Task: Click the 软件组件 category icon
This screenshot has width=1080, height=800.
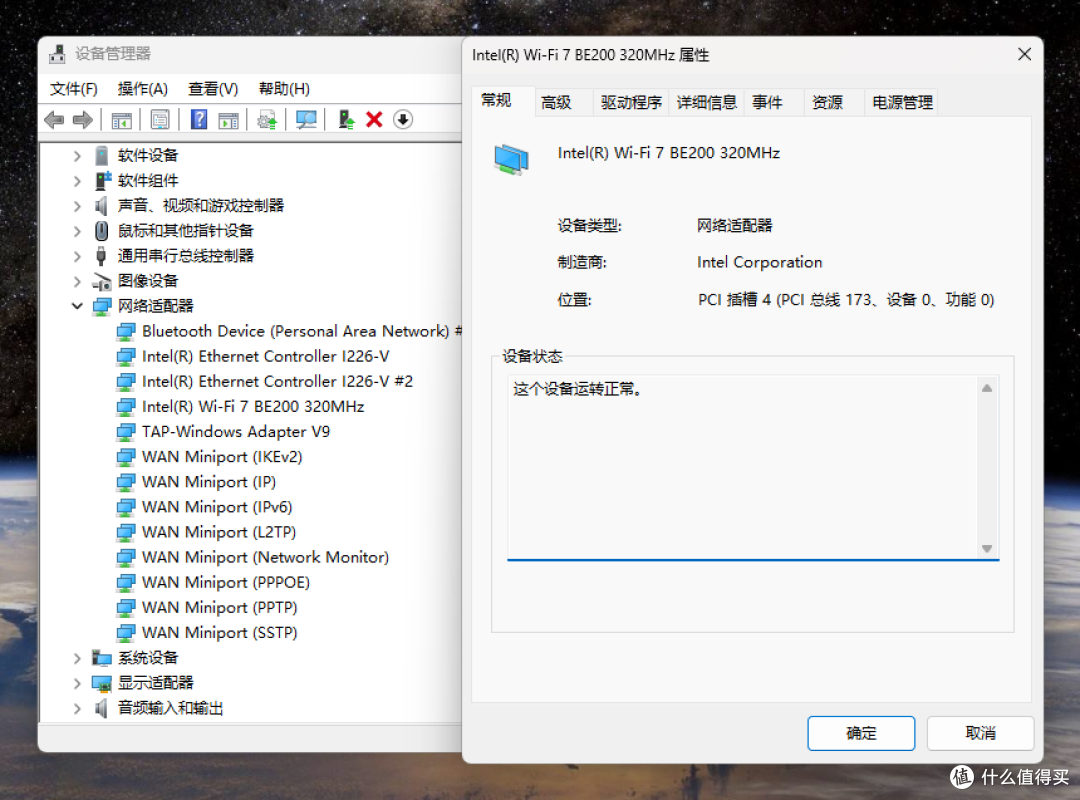Action: pos(103,181)
